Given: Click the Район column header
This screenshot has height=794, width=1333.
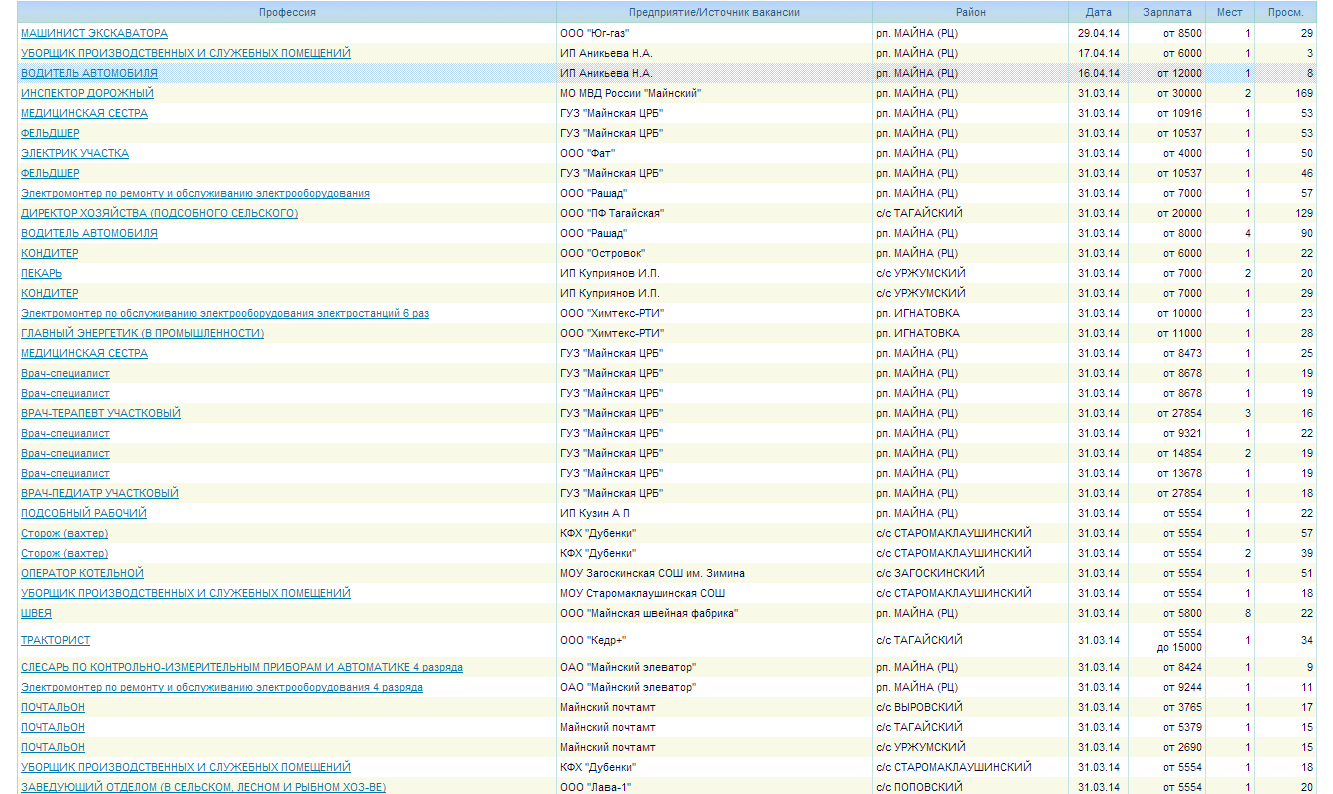Looking at the screenshot, I should tap(970, 12).
